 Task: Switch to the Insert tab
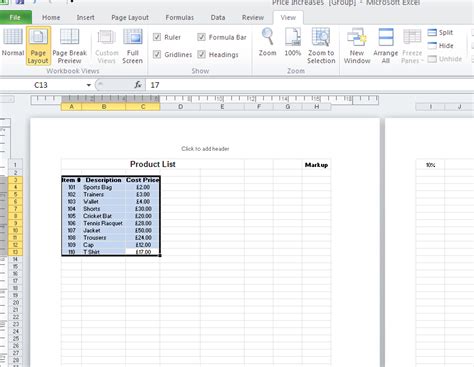click(x=85, y=17)
